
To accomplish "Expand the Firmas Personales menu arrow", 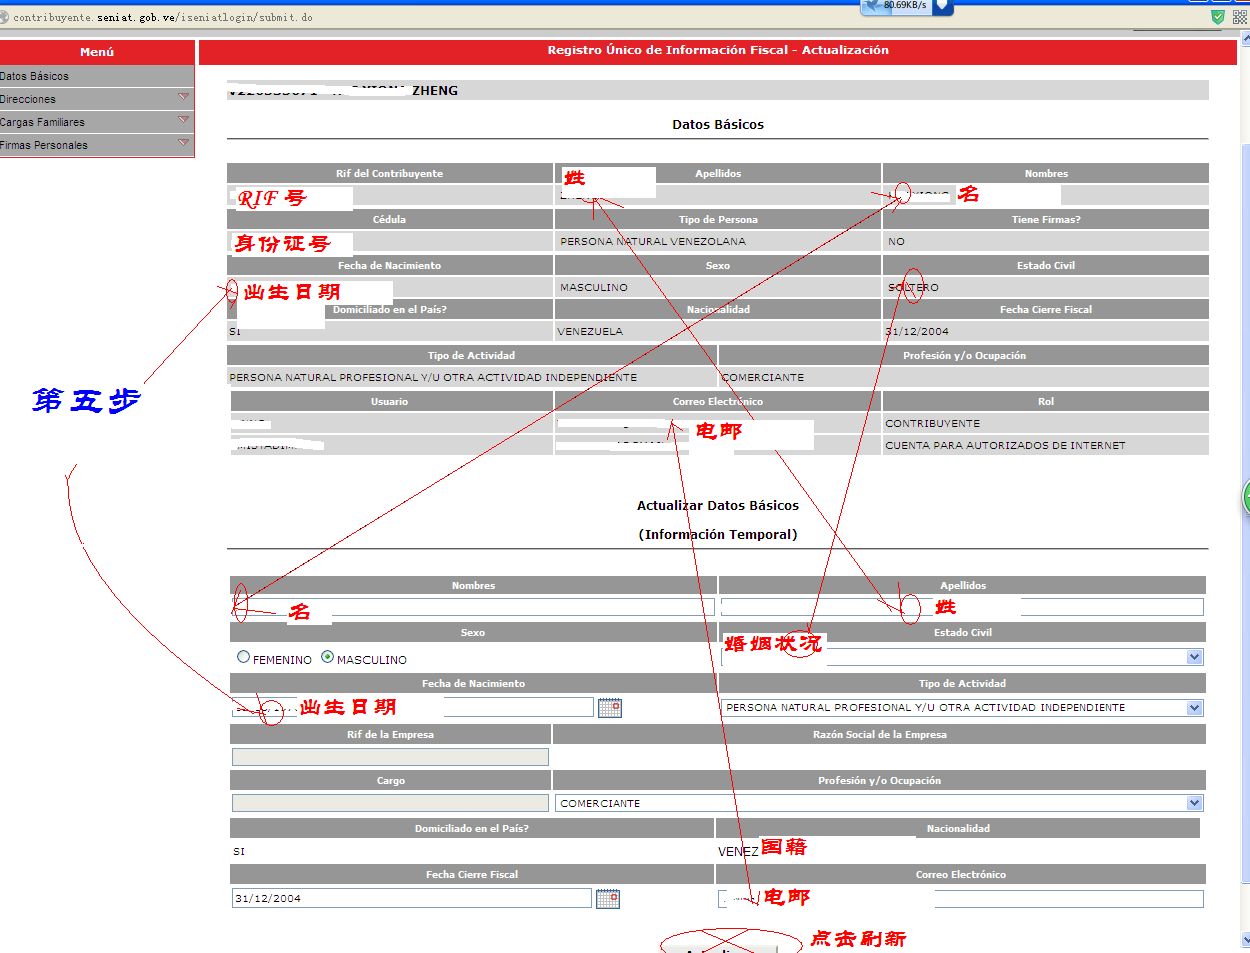I will [x=183, y=143].
